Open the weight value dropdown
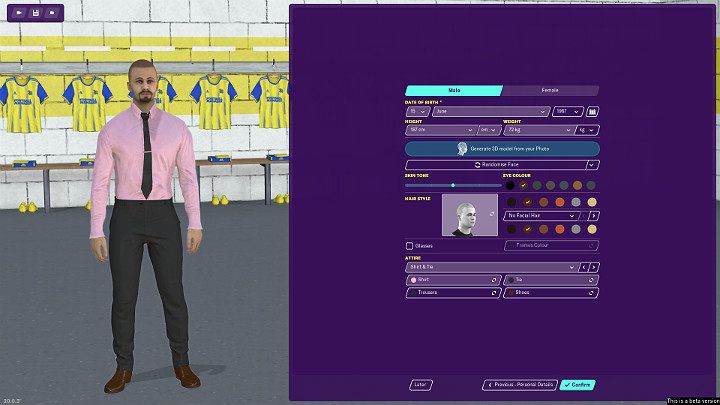This screenshot has height=405, width=720. point(539,130)
